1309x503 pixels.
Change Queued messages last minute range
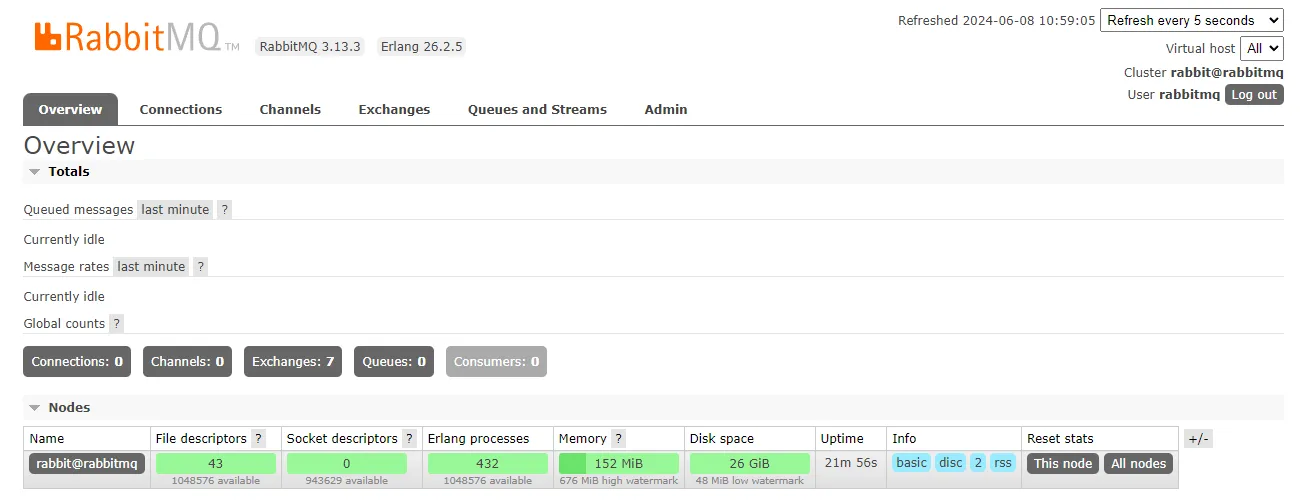click(x=175, y=210)
